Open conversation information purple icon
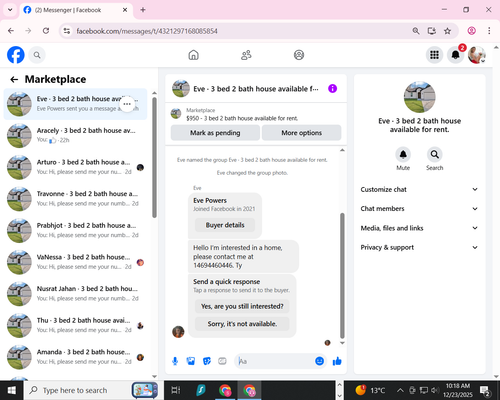 point(332,89)
